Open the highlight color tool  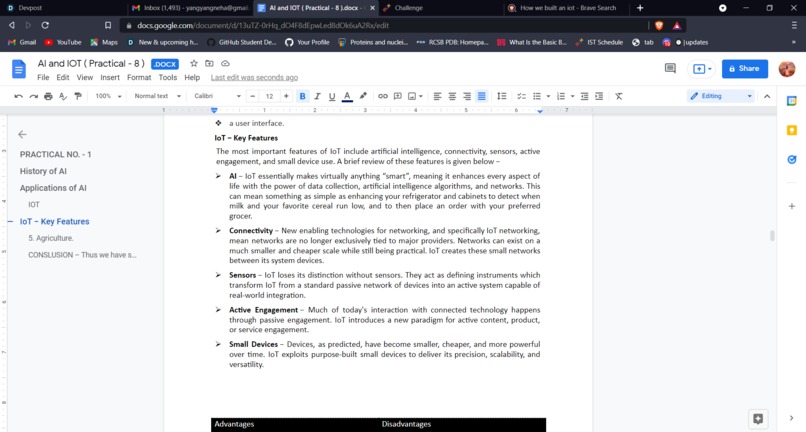tap(363, 96)
